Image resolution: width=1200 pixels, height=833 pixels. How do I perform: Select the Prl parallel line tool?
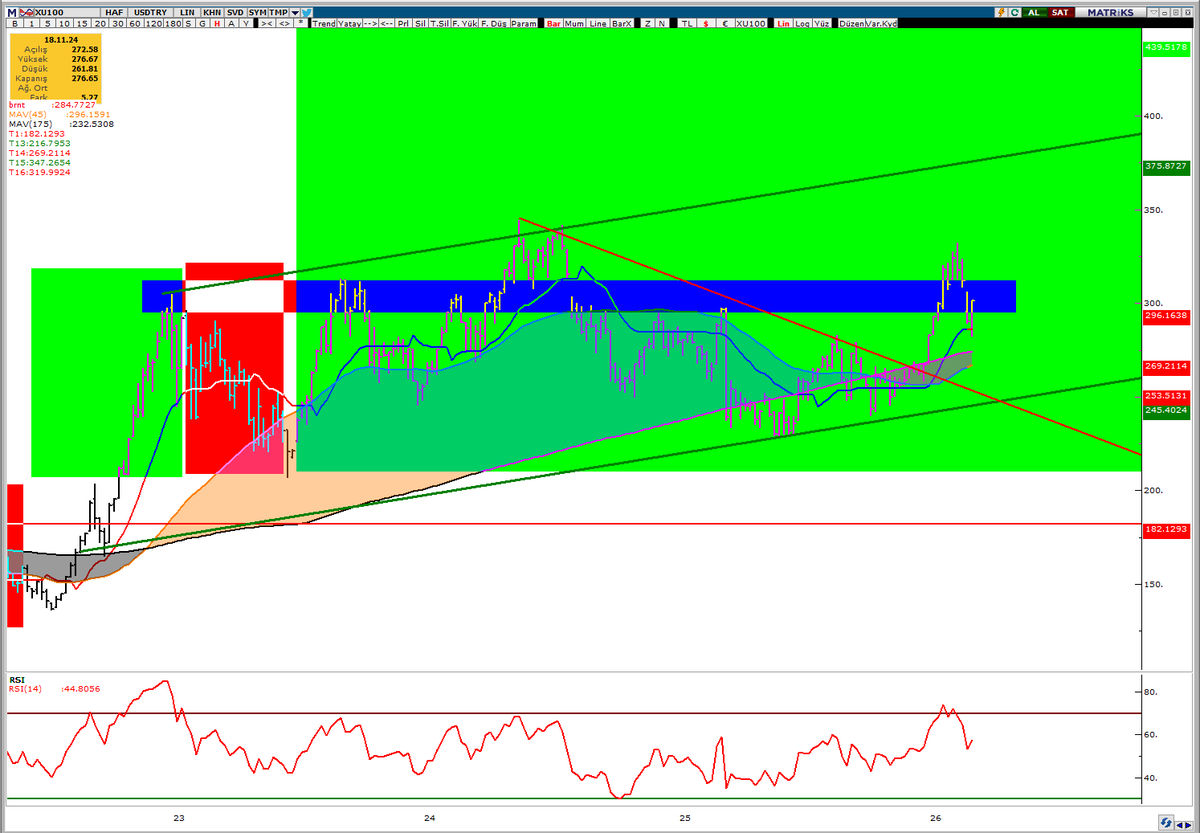[403, 23]
